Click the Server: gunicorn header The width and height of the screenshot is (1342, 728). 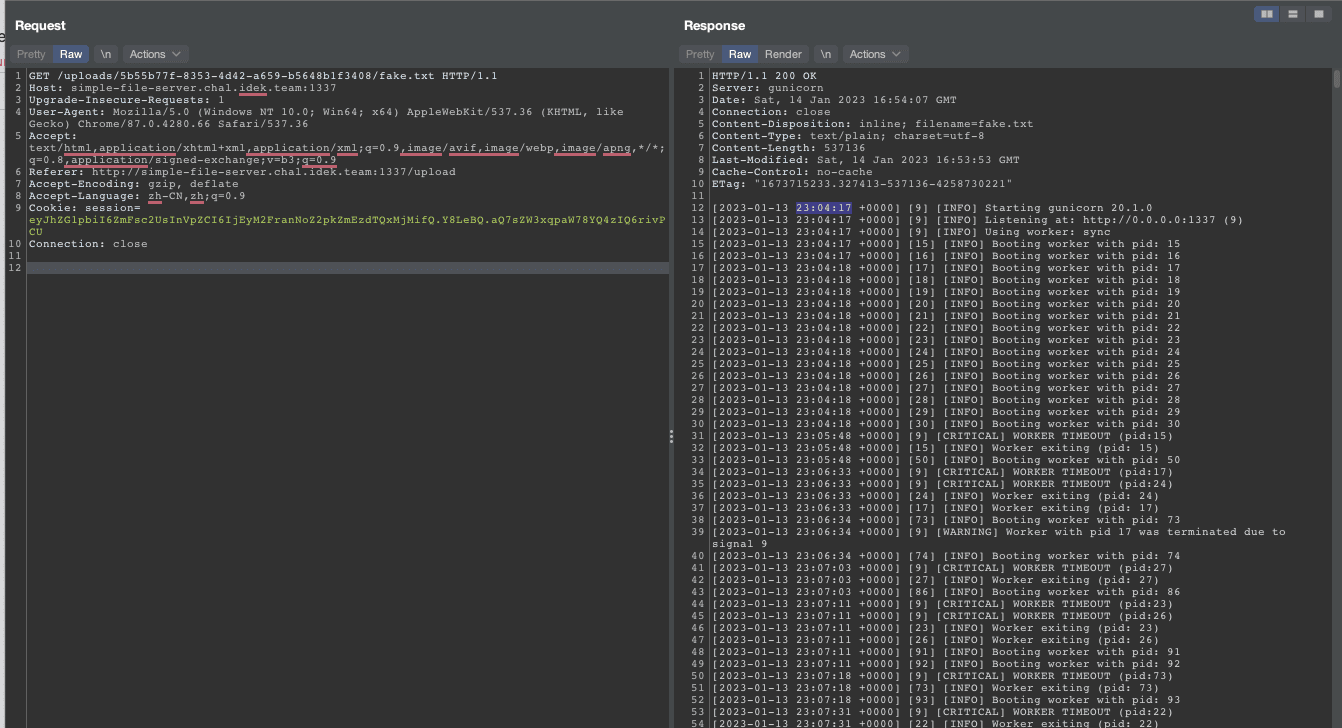768,88
